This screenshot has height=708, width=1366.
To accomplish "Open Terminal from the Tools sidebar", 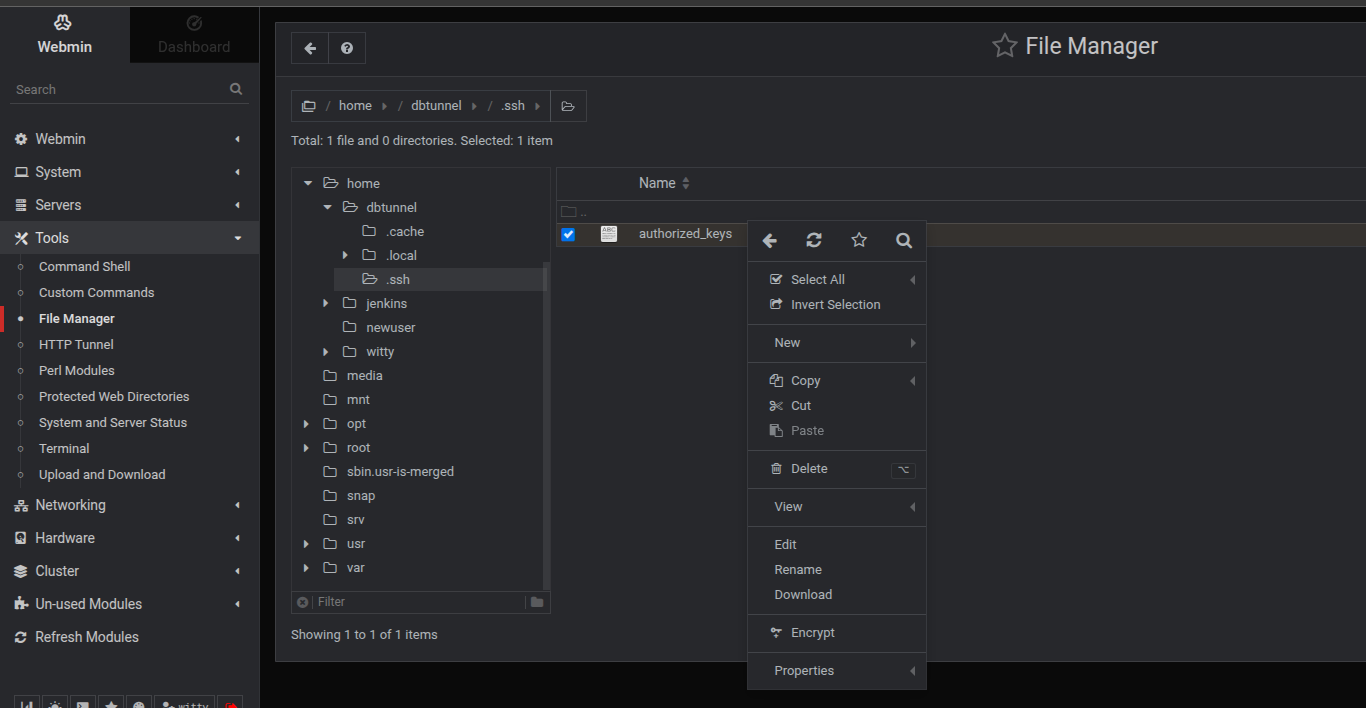I will tap(63, 448).
